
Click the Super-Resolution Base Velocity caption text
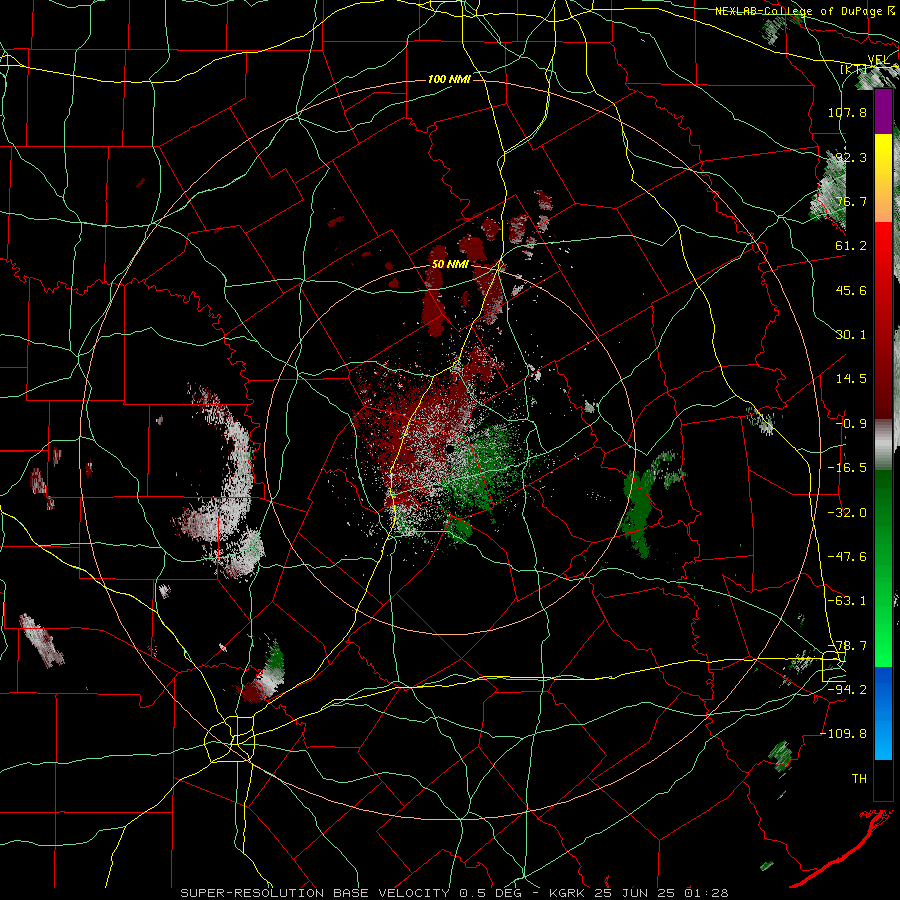[455, 893]
